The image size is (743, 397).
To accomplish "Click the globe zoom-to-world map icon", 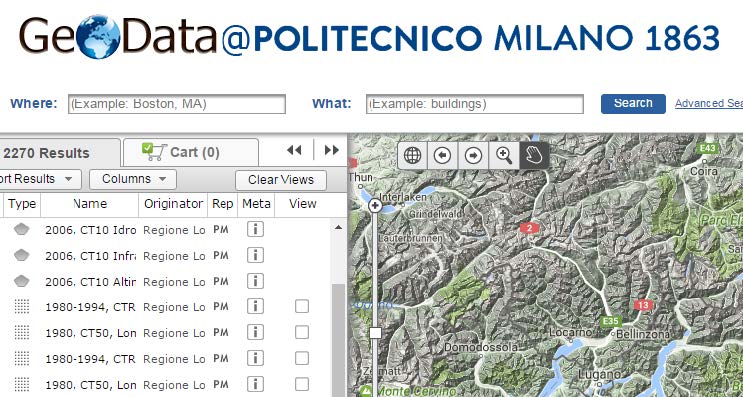I will [x=412, y=155].
